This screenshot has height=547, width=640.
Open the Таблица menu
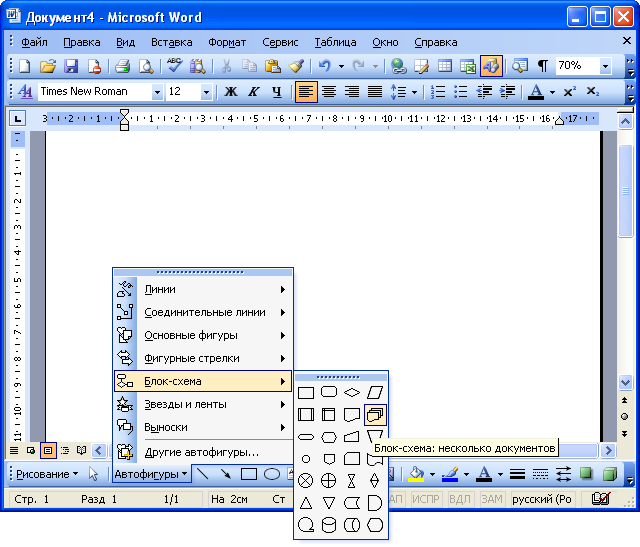[x=335, y=42]
